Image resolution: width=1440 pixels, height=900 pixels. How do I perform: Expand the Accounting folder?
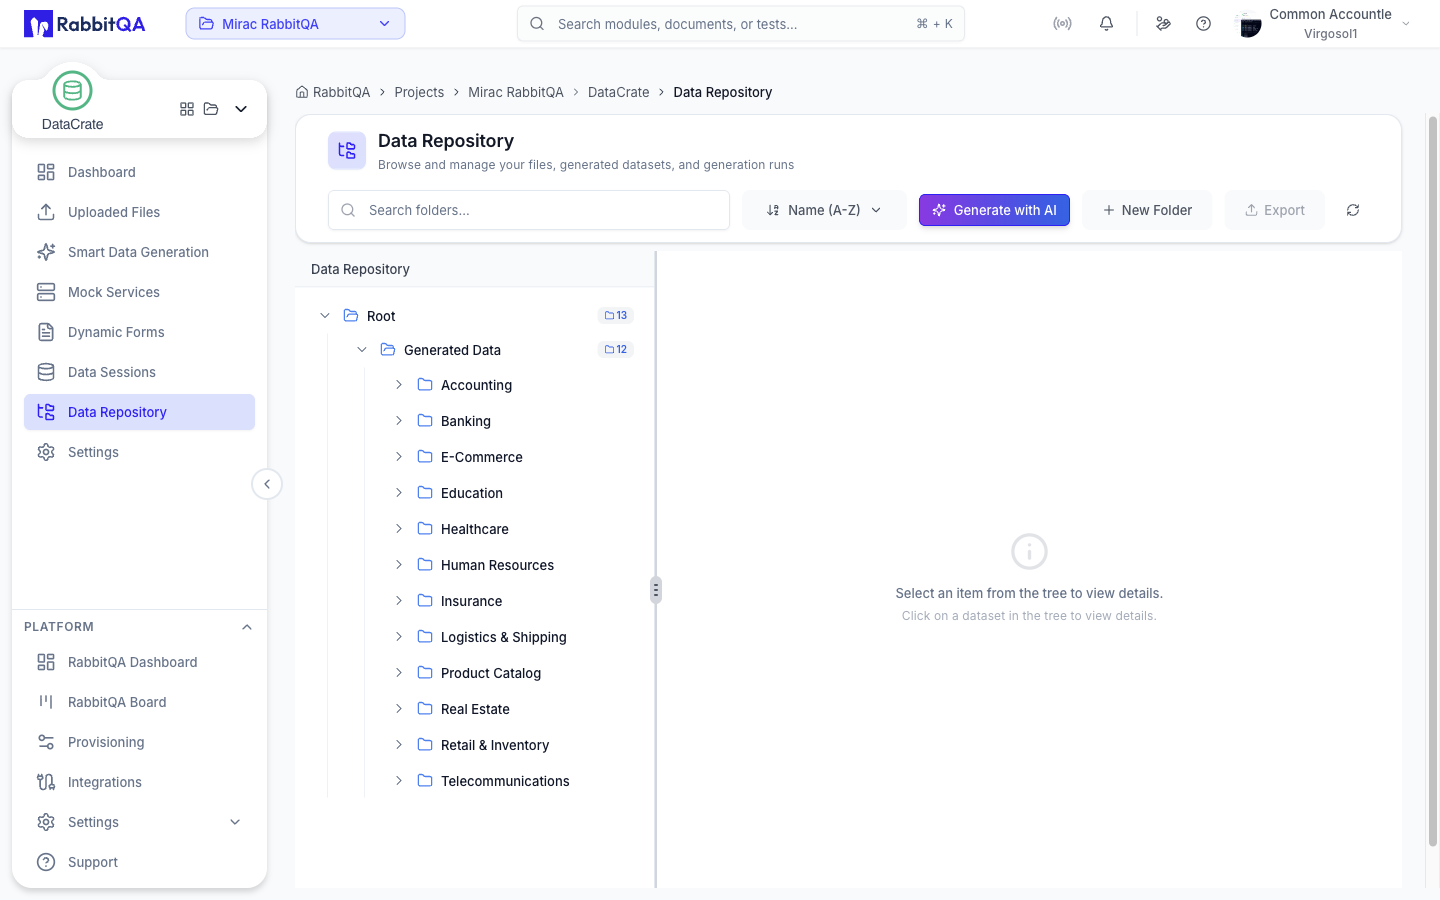(399, 385)
